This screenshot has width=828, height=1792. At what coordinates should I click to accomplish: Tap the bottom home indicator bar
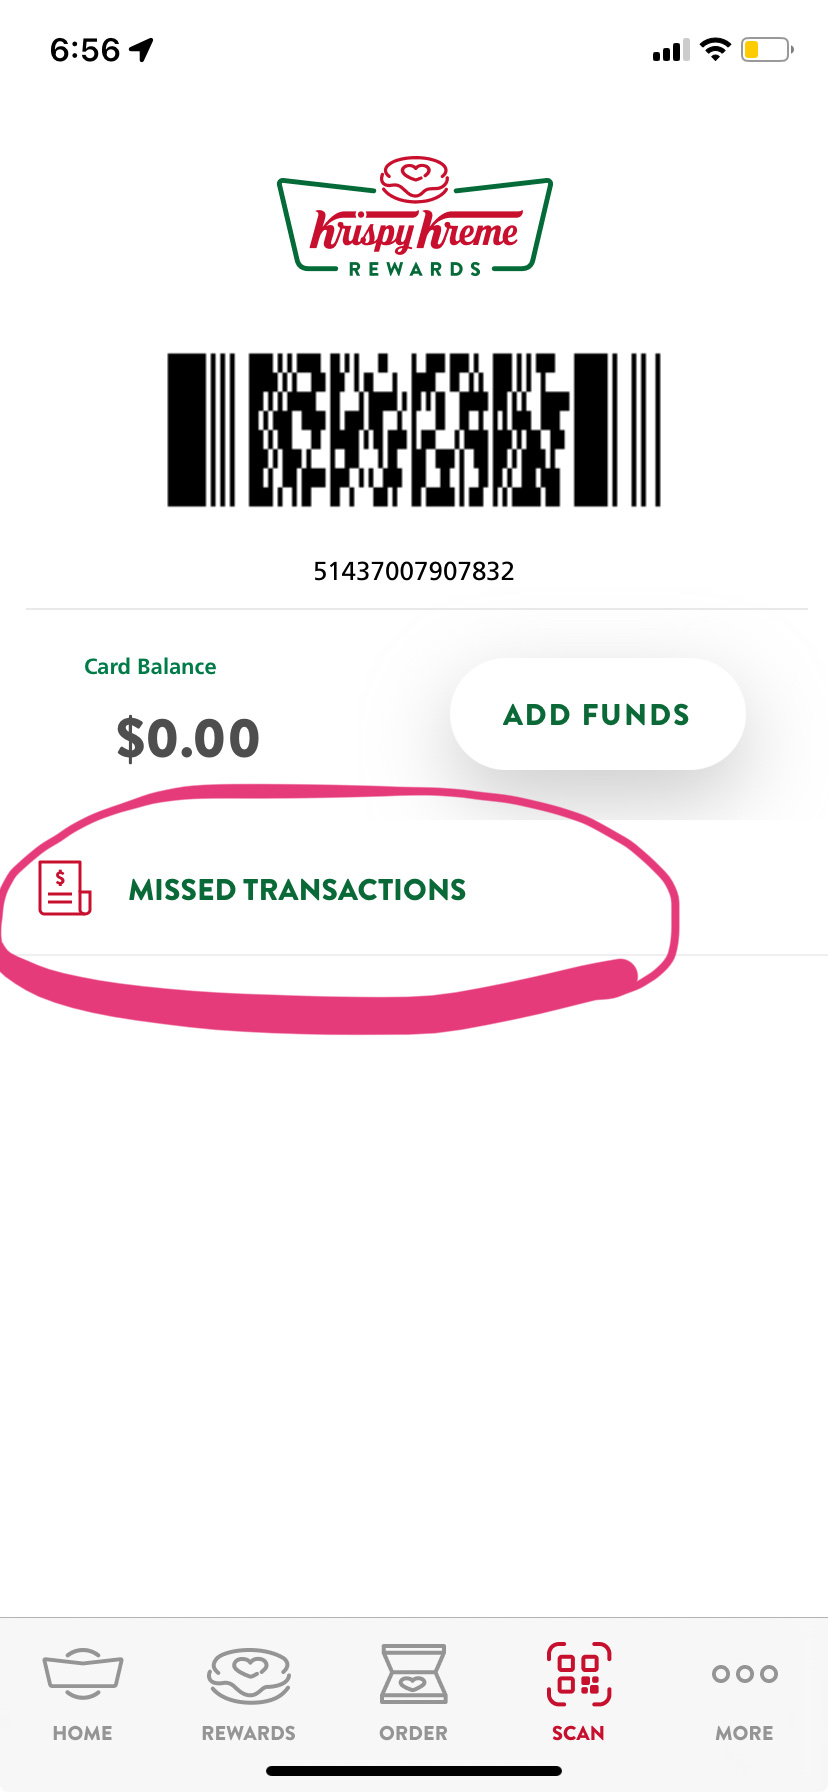414,1771
